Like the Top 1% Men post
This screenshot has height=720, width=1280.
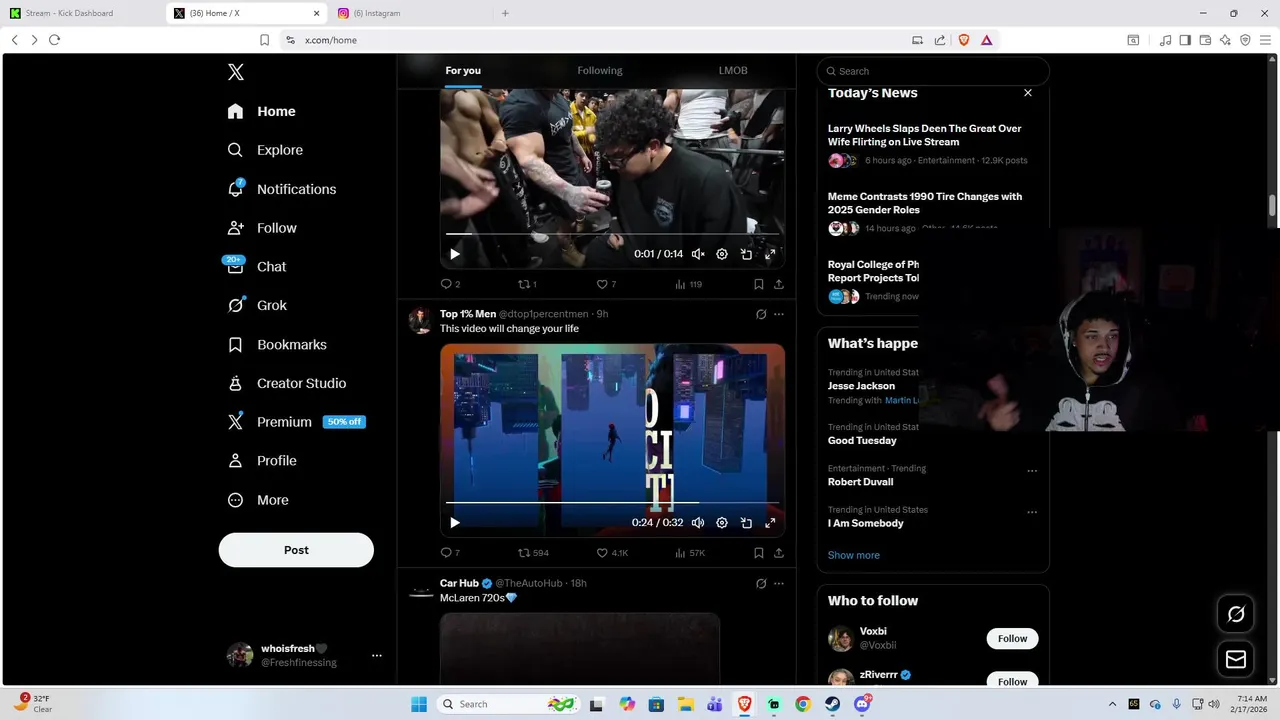612,552
